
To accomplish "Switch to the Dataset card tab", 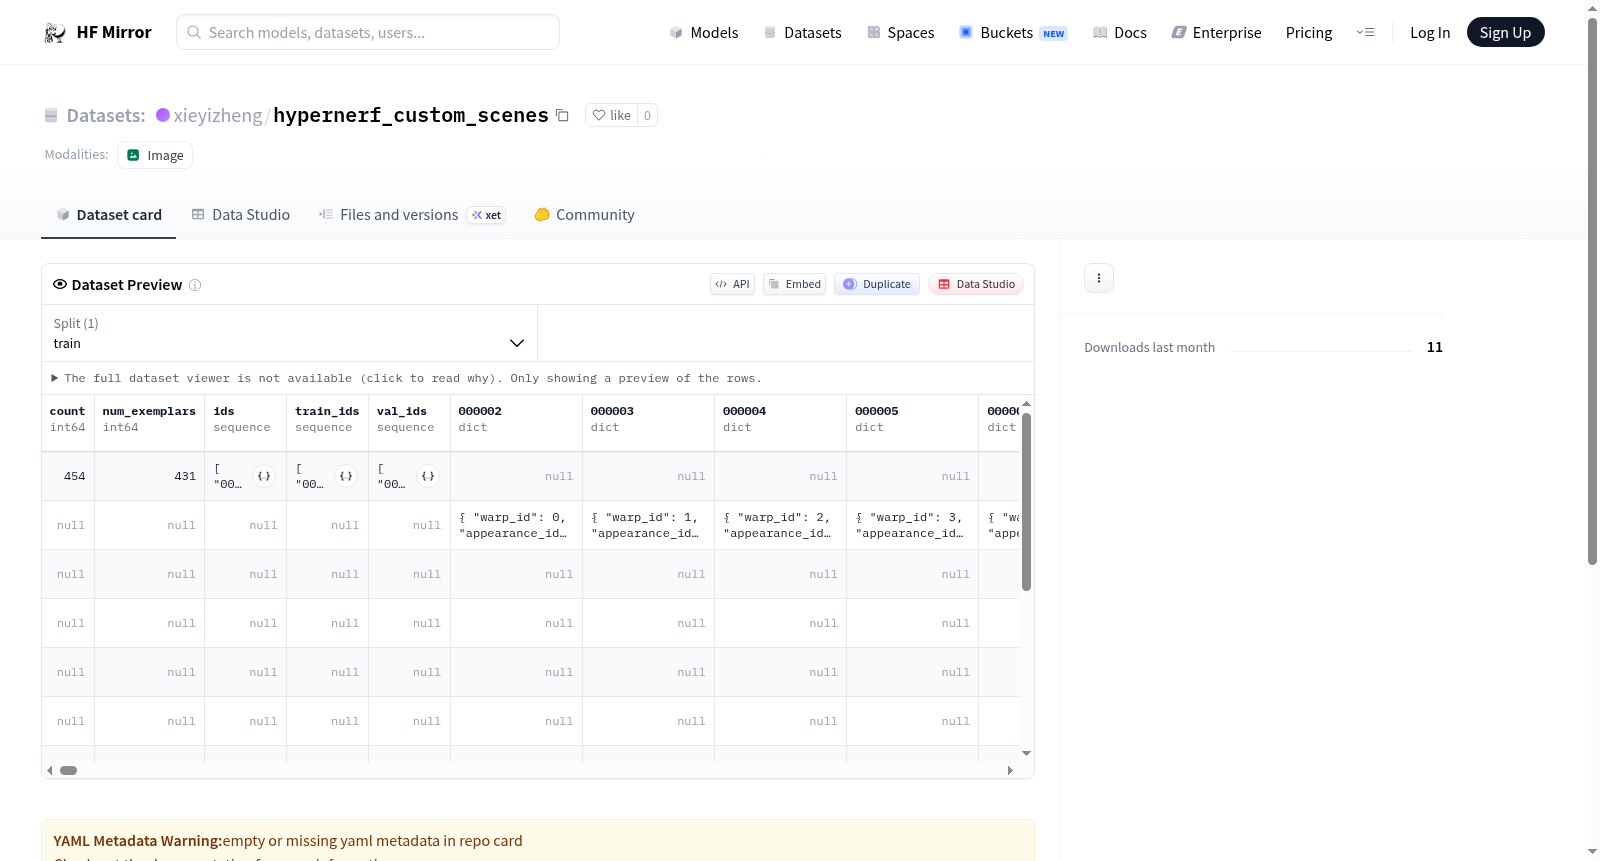I will tap(109, 215).
